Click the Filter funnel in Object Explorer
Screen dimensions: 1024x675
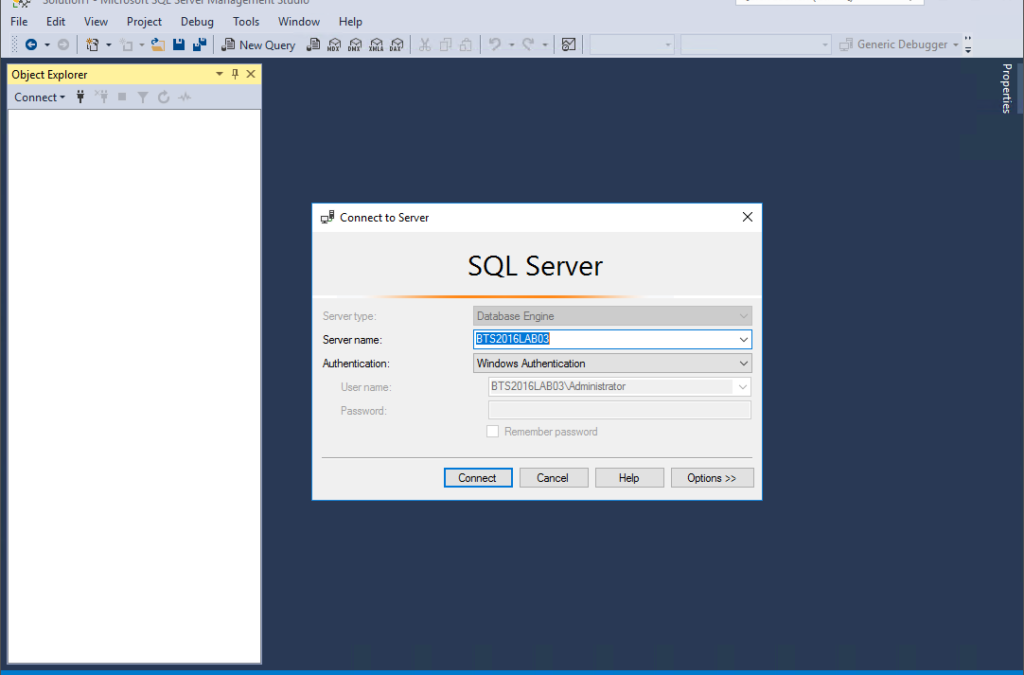142,97
